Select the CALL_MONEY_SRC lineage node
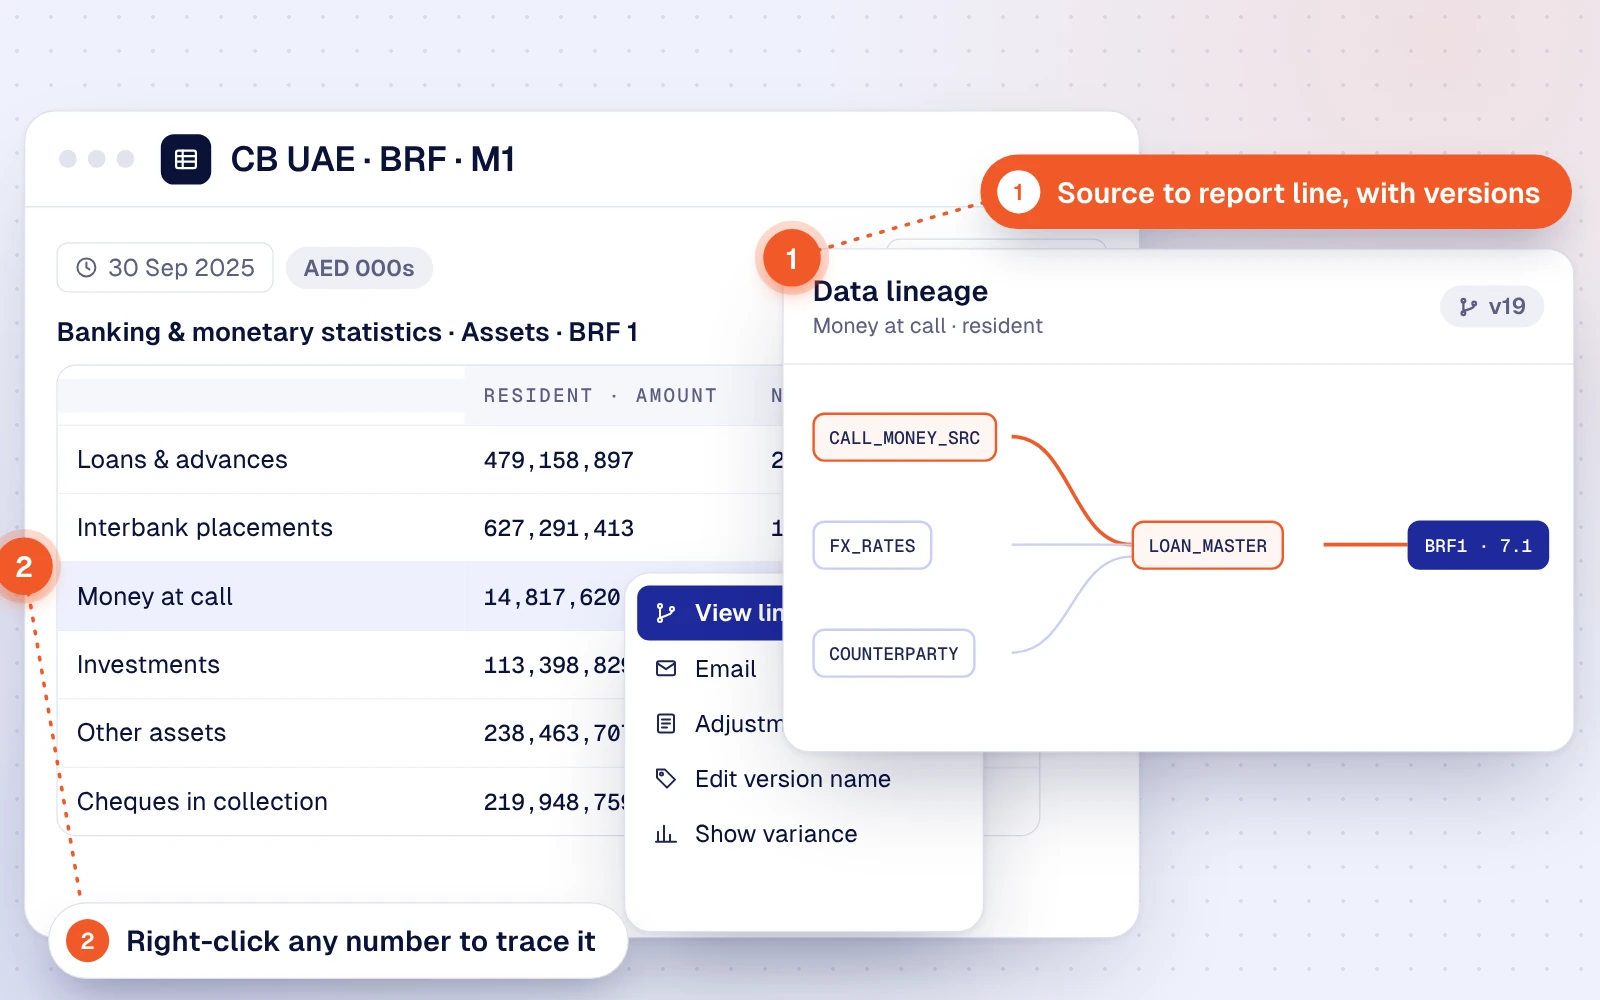 coord(904,438)
